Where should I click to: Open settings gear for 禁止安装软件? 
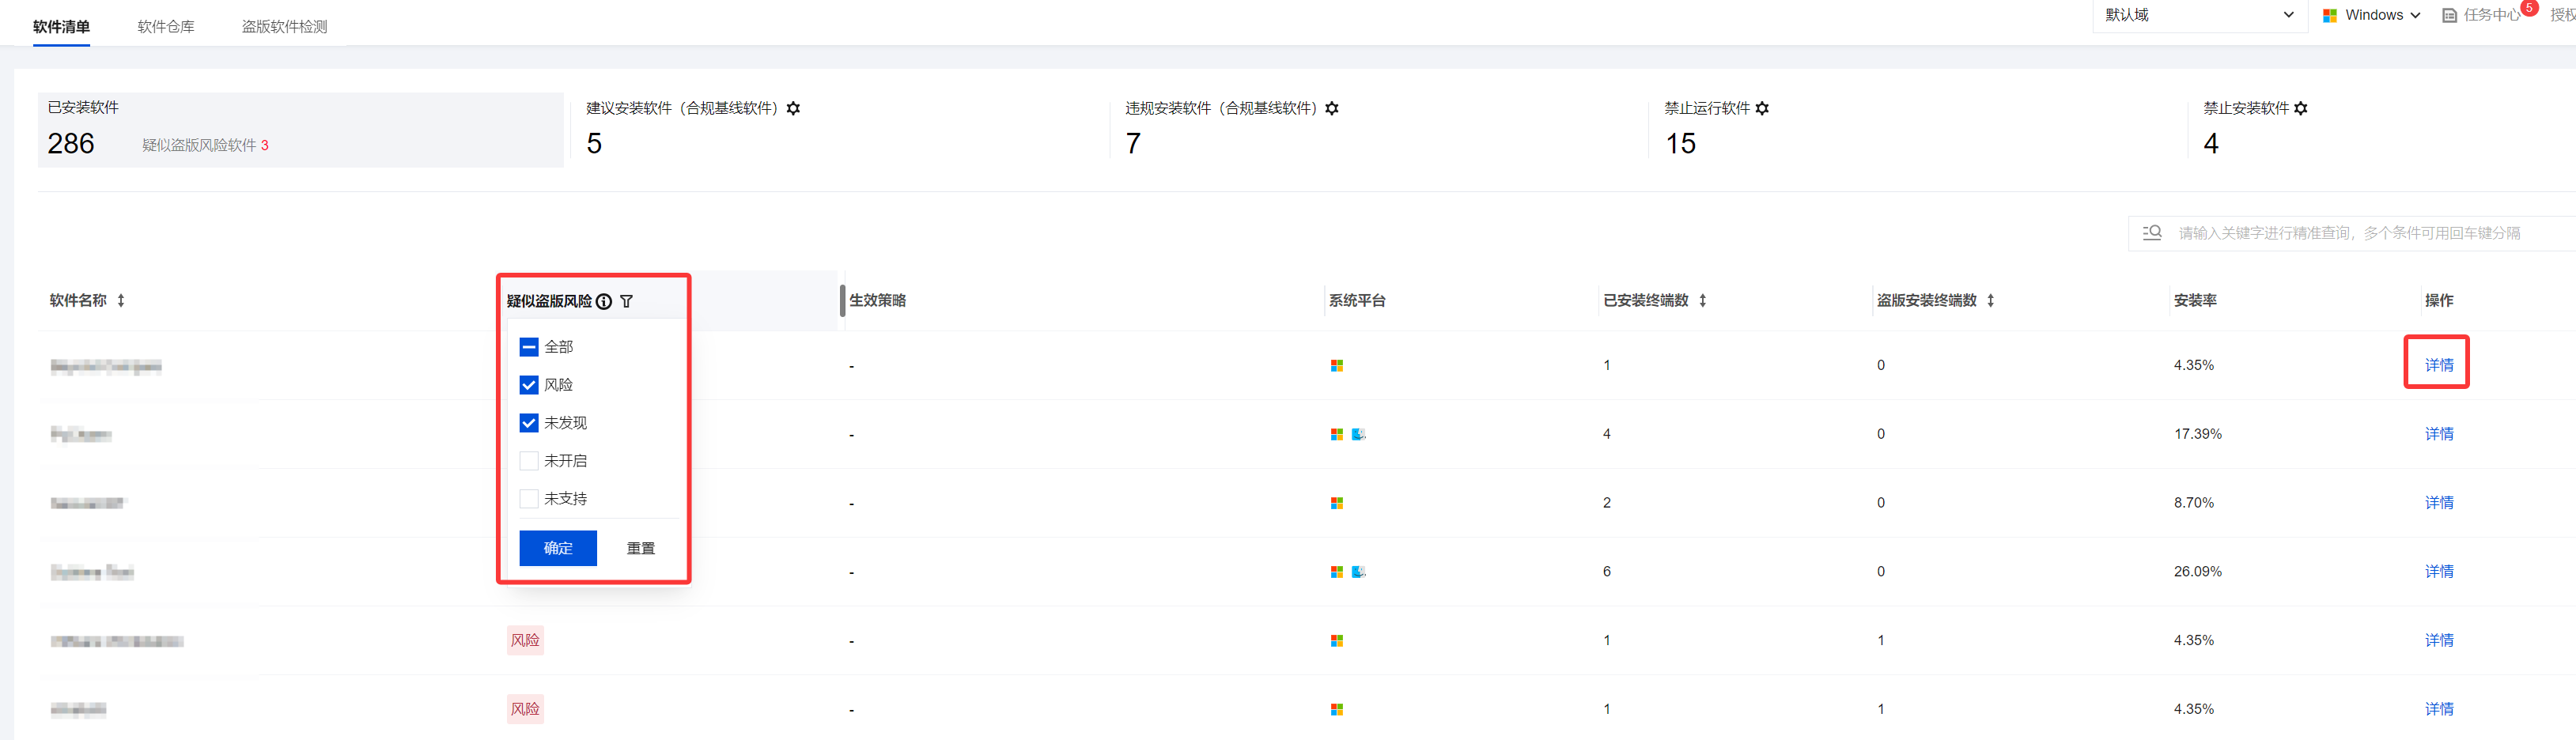click(2301, 108)
